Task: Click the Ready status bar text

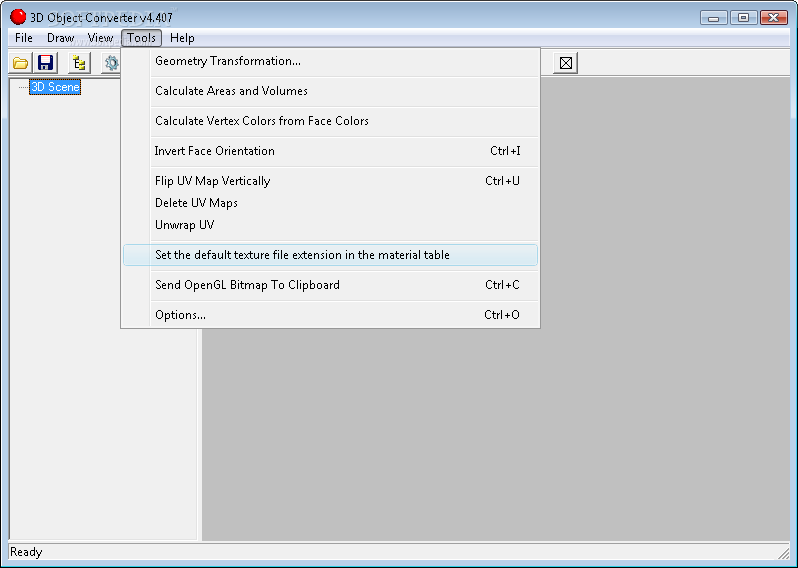Action: pos(26,552)
